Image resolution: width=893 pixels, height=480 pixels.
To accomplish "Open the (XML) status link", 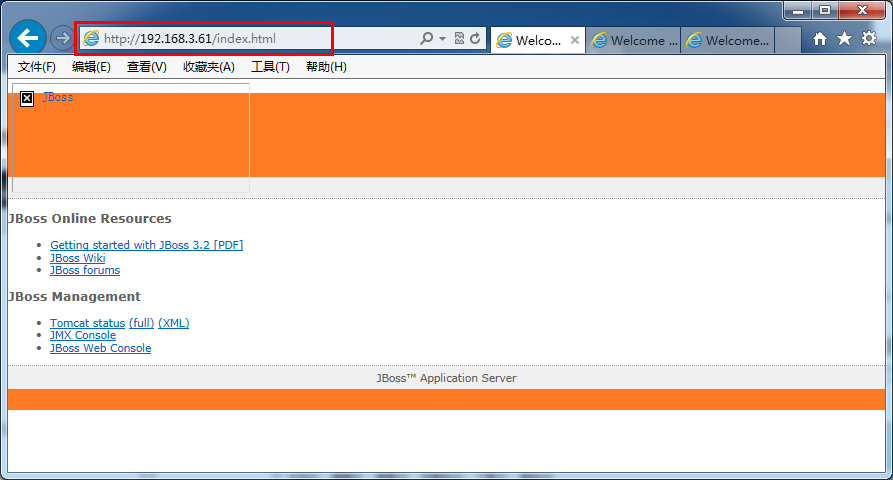I will [174, 323].
